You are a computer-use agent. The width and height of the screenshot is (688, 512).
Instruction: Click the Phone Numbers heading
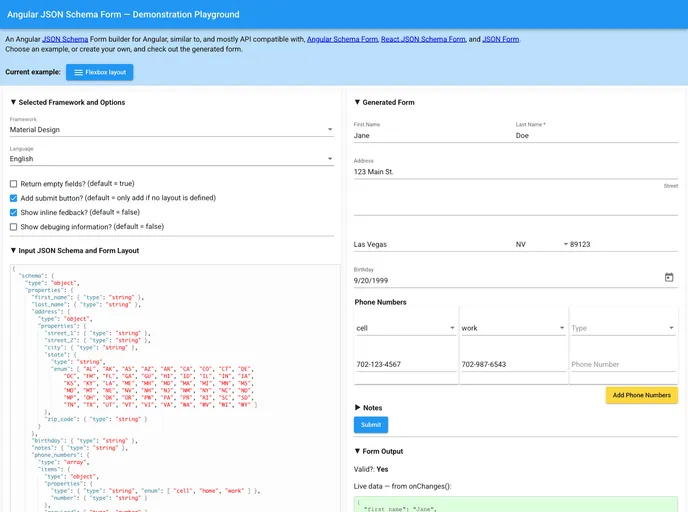(x=380, y=302)
